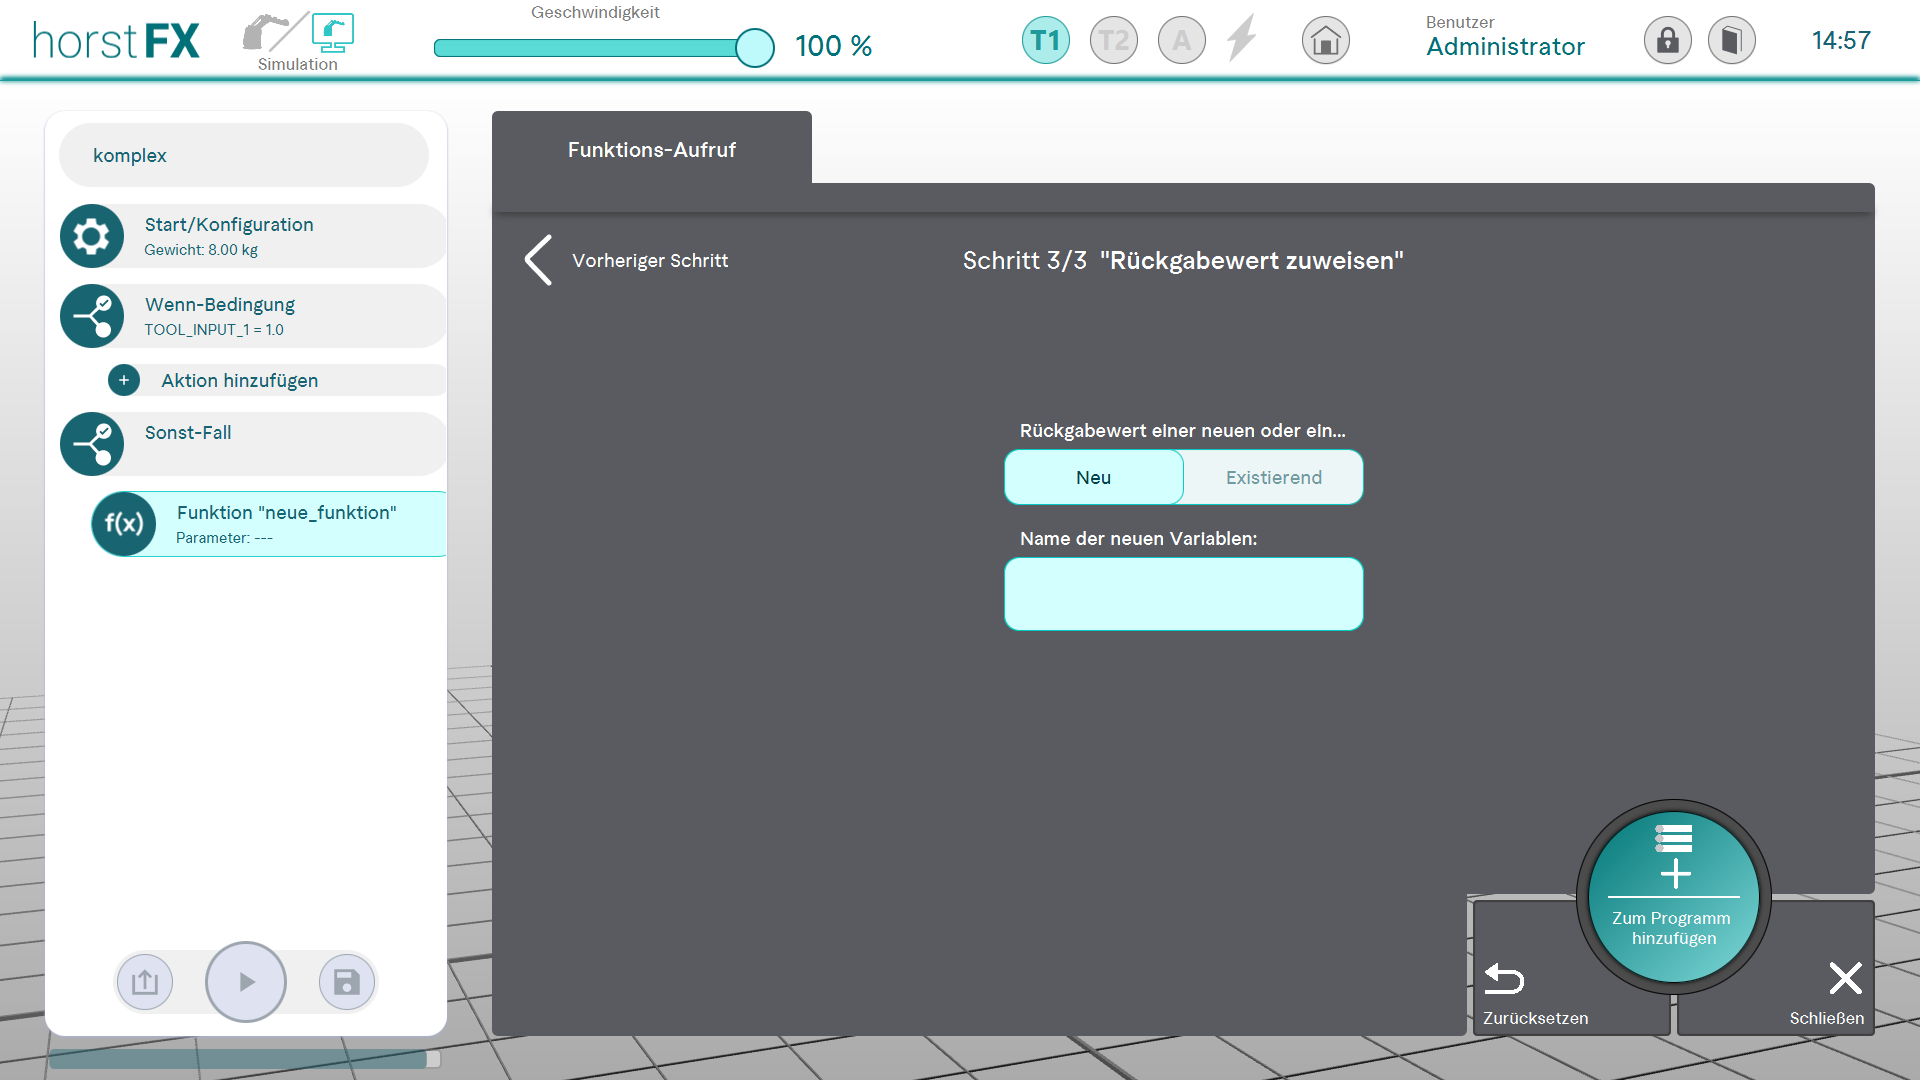Open the manual book icon
Image resolution: width=1920 pixels, height=1080 pixels.
[x=1731, y=41]
